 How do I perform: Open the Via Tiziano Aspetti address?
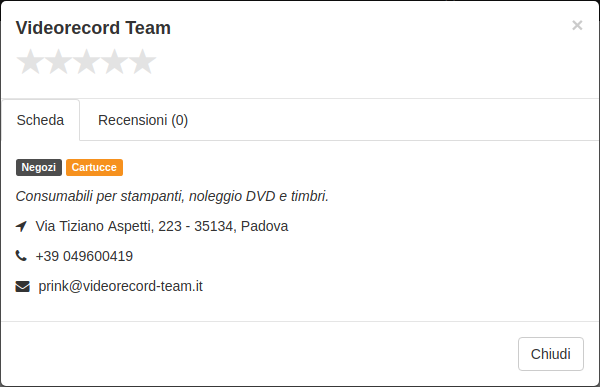(x=161, y=226)
